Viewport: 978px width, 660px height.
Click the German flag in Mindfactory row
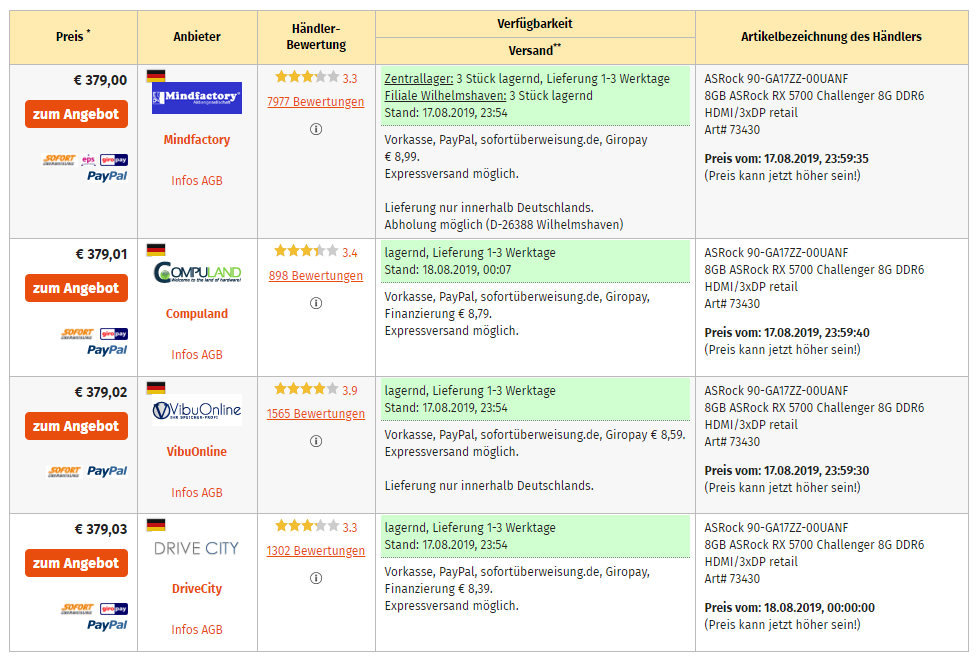point(156,76)
